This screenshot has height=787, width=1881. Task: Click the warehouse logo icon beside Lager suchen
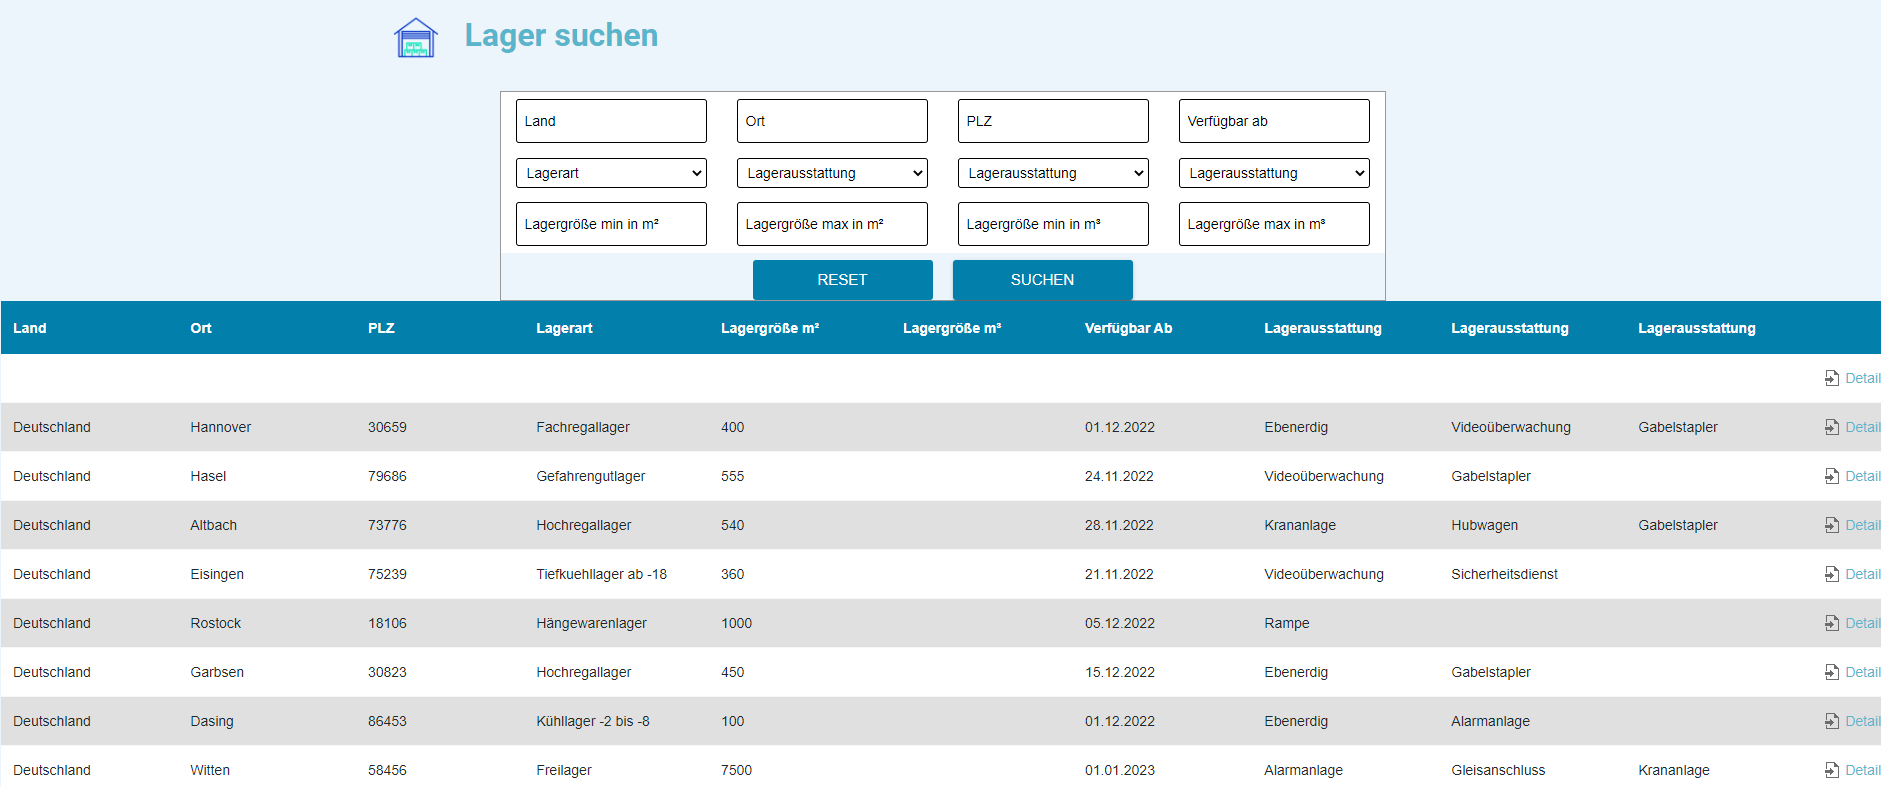click(416, 38)
